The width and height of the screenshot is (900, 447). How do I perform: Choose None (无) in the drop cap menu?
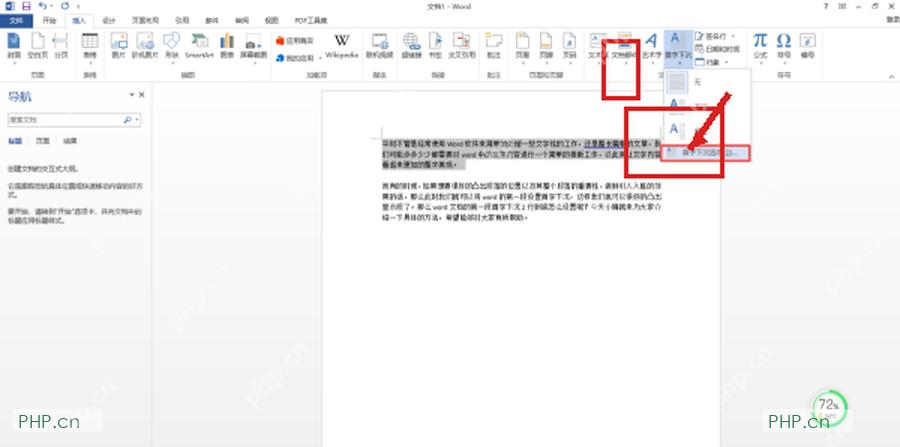(707, 82)
